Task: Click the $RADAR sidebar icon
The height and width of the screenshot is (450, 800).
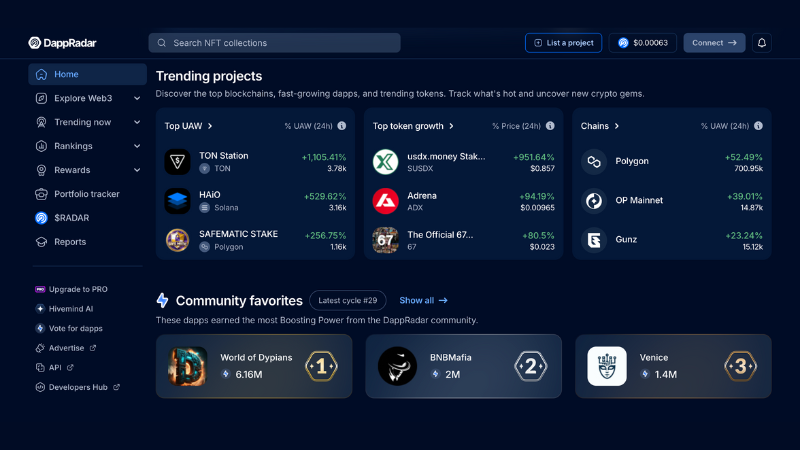Action: point(41,218)
